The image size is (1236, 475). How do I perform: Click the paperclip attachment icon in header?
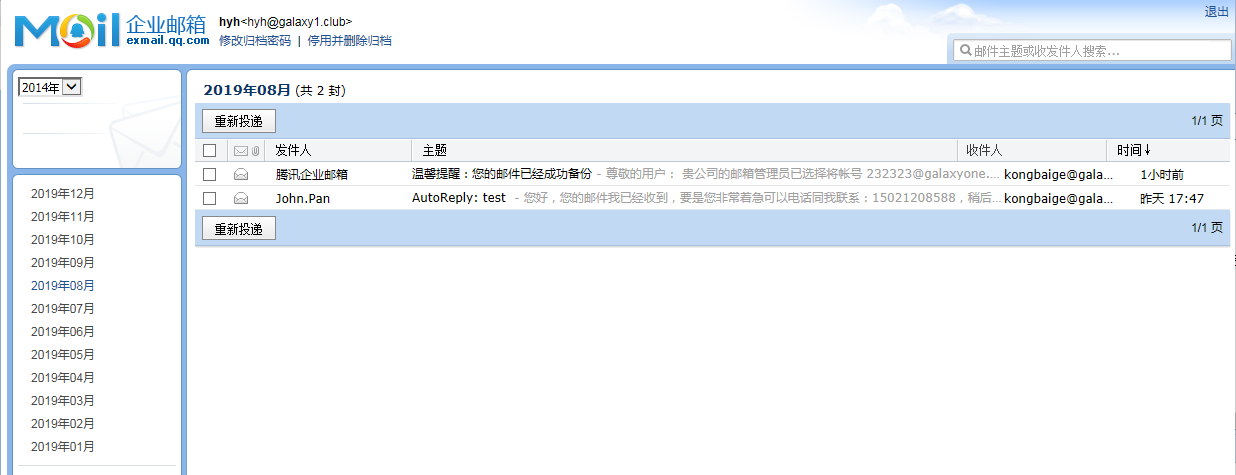click(x=255, y=151)
